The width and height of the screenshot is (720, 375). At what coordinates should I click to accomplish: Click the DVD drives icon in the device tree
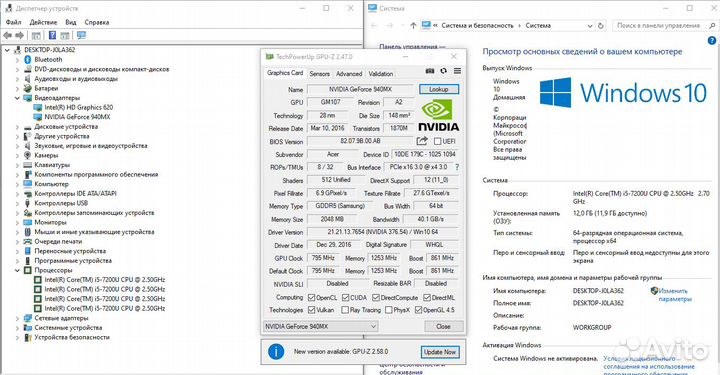(28, 69)
